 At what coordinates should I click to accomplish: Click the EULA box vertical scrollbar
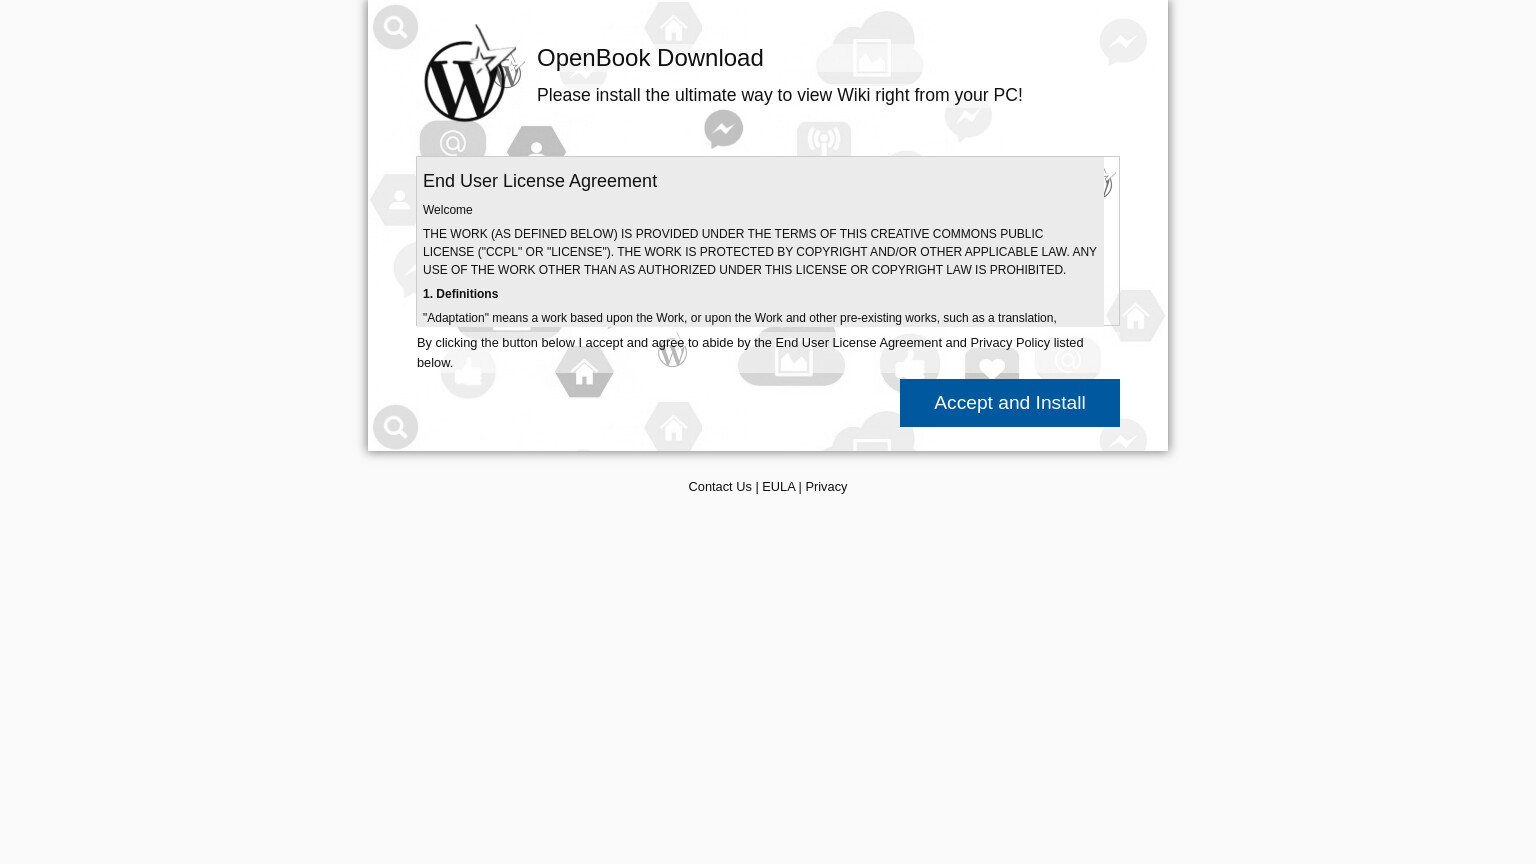pos(1111,241)
